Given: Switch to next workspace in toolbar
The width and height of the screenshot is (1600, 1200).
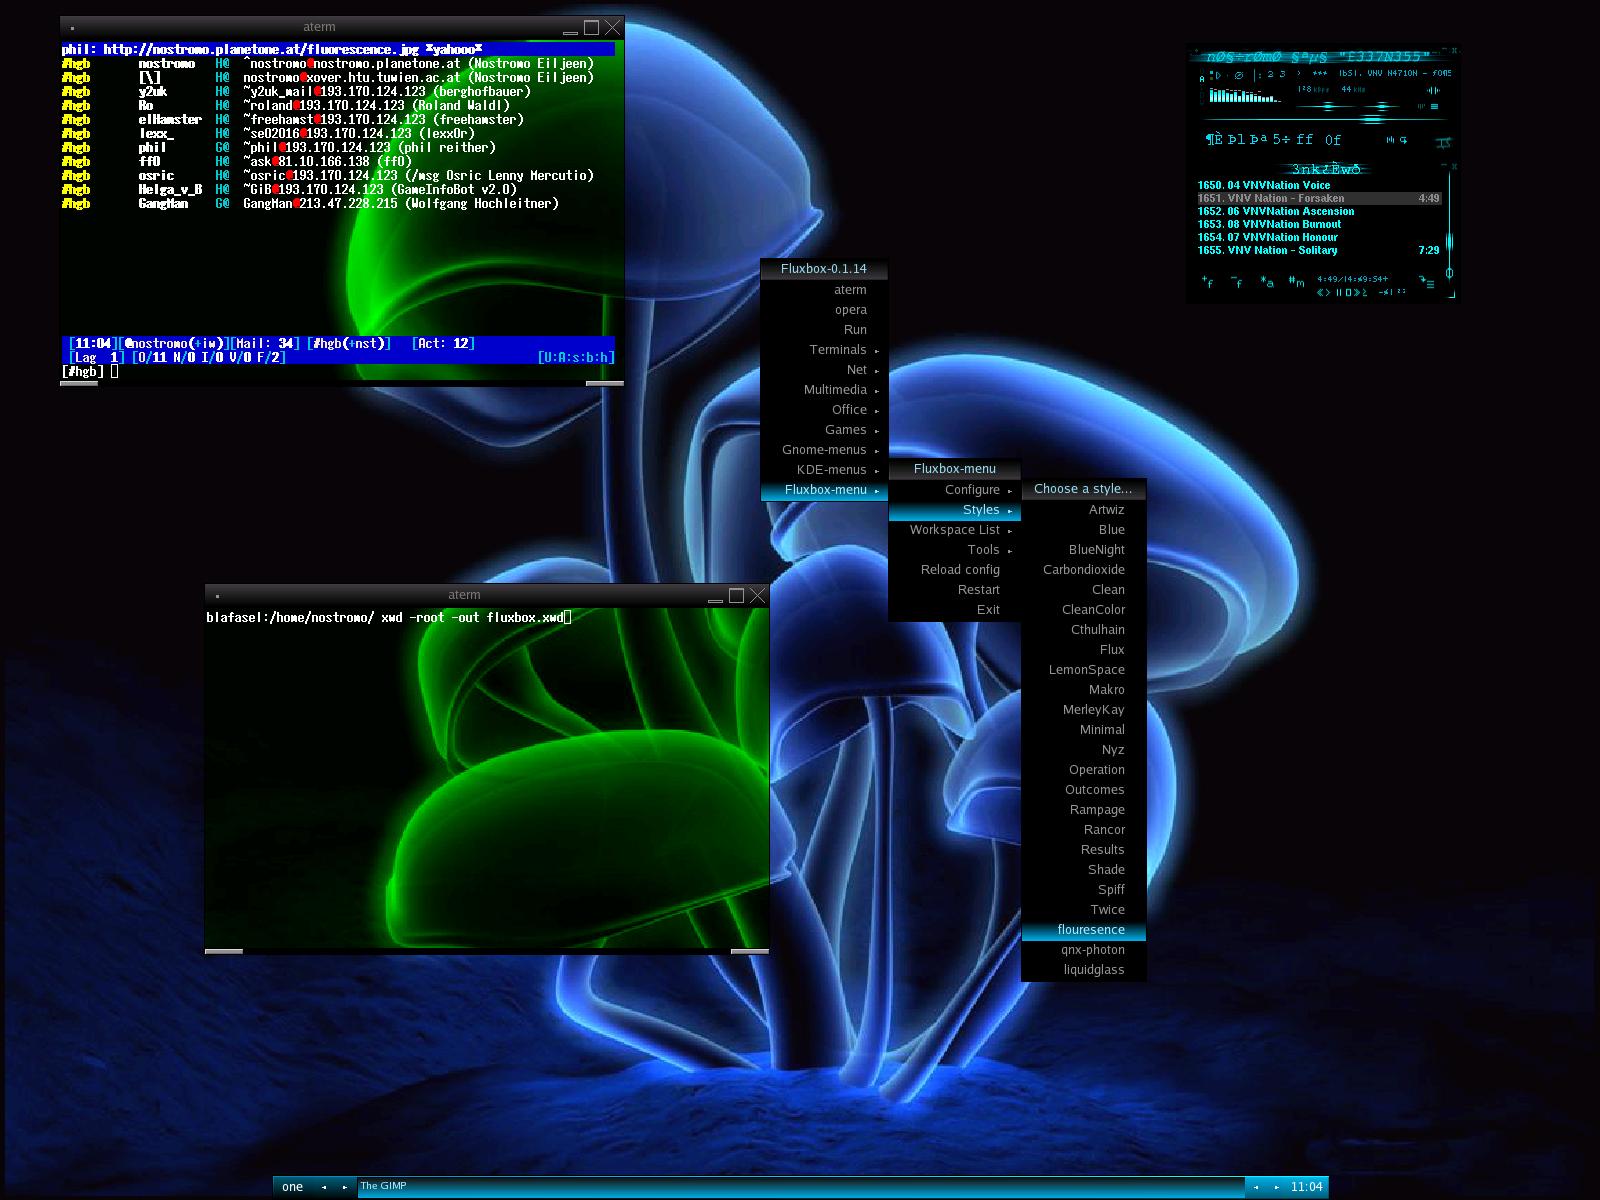Looking at the screenshot, I should tap(345, 1187).
